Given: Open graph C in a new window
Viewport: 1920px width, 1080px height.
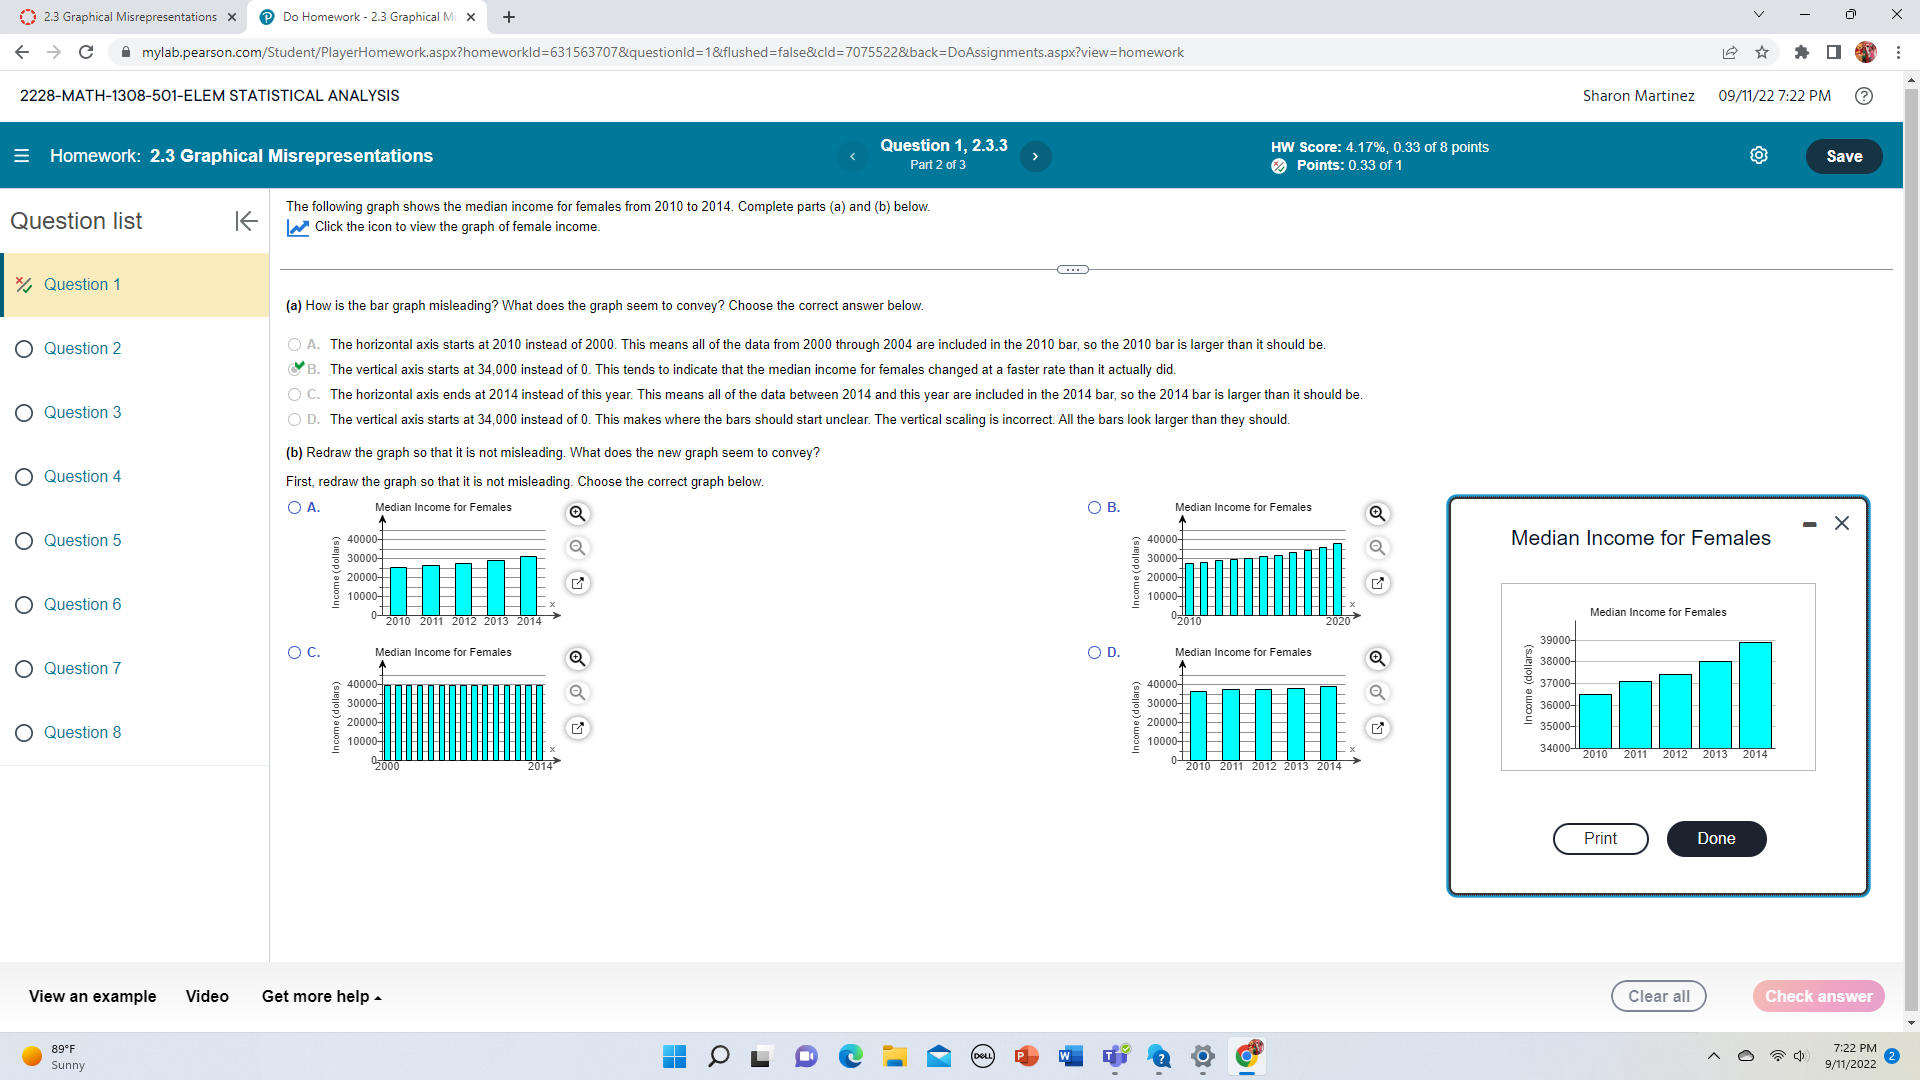Looking at the screenshot, I should click(x=577, y=728).
